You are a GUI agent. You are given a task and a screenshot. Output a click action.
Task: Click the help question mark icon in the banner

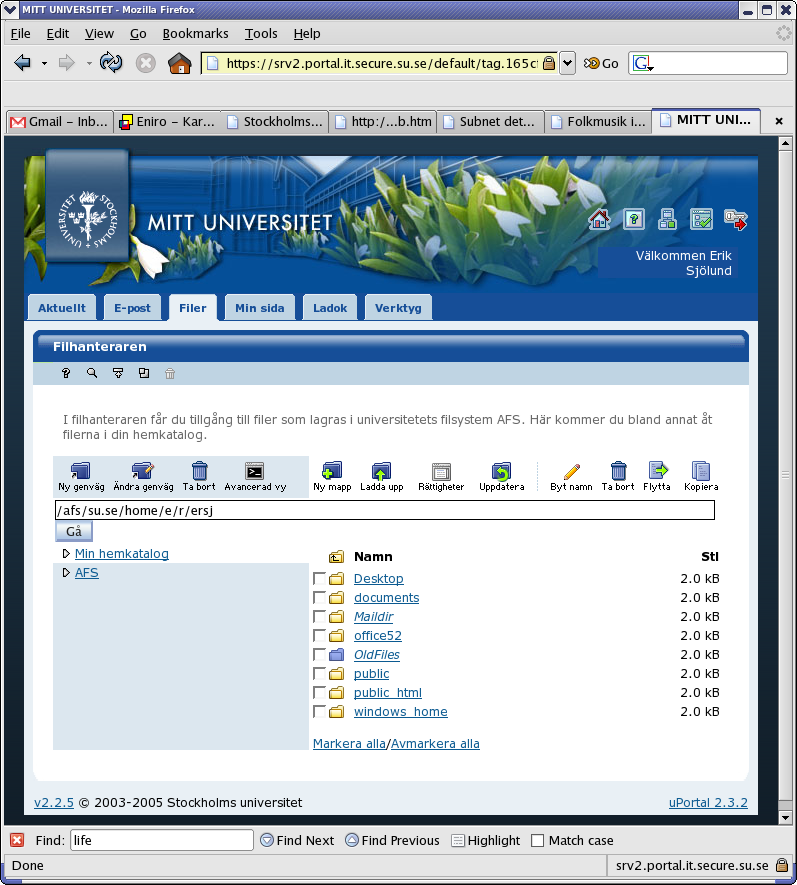[634, 219]
